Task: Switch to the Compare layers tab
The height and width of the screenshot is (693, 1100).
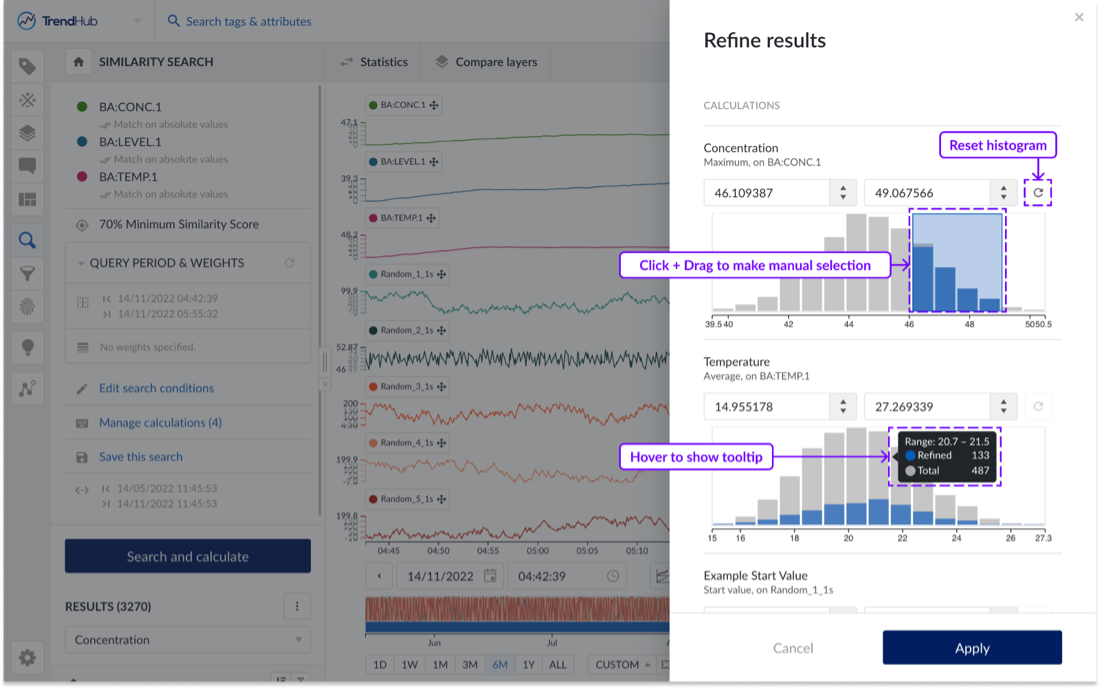Action: coord(486,62)
